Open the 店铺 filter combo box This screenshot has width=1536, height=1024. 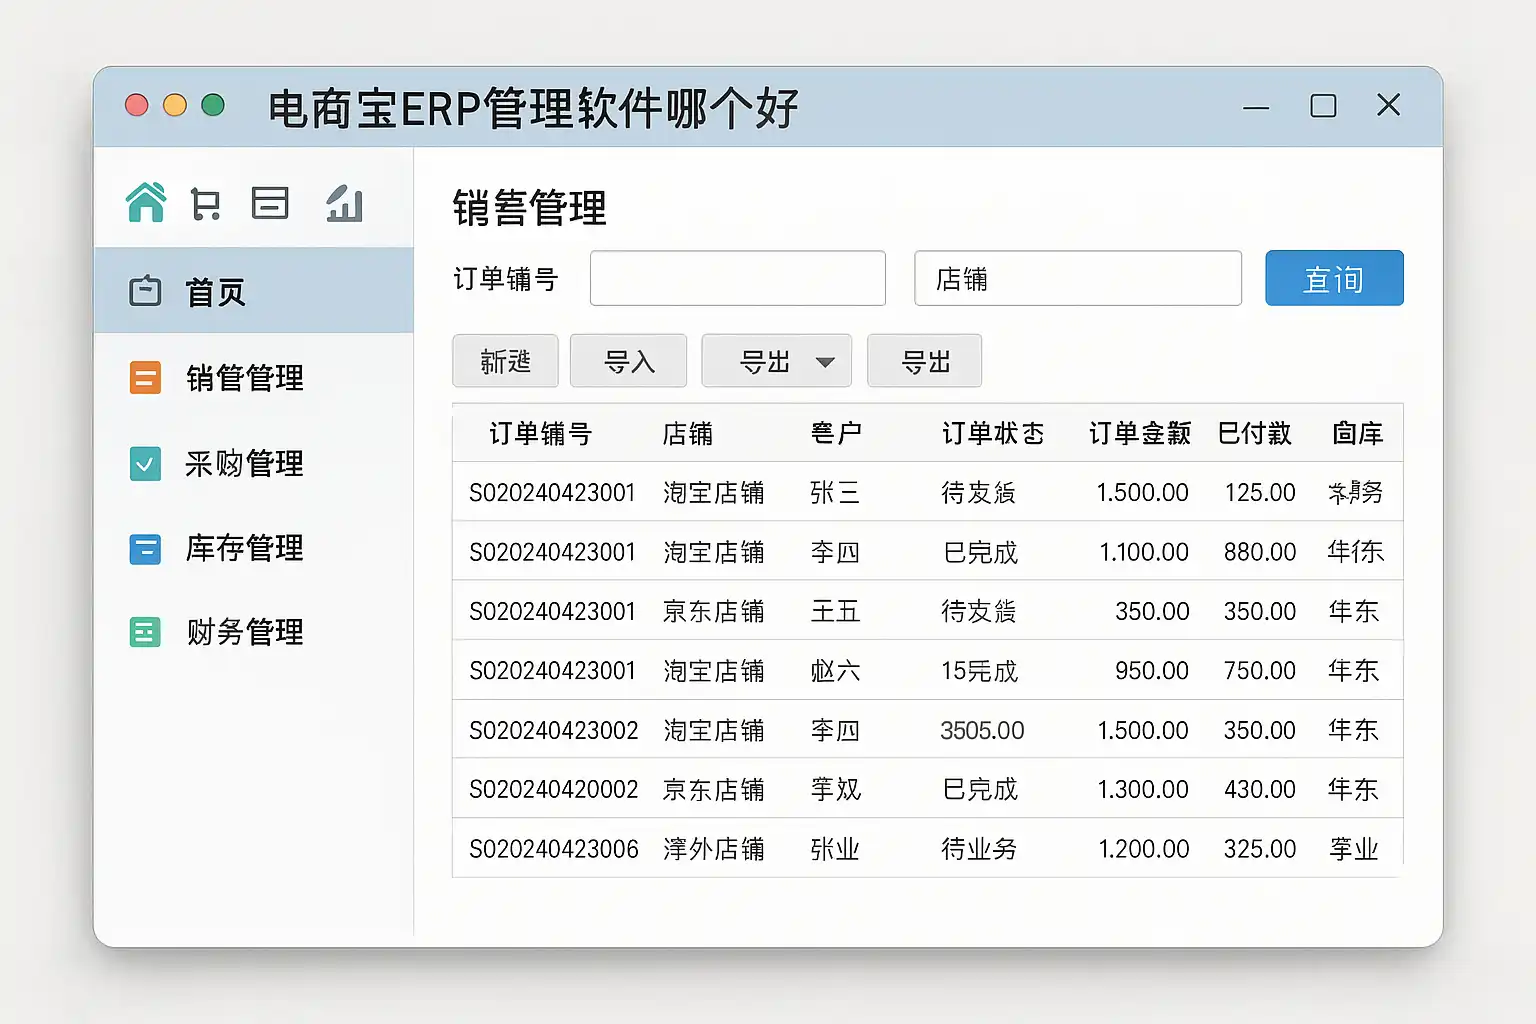pos(1077,279)
